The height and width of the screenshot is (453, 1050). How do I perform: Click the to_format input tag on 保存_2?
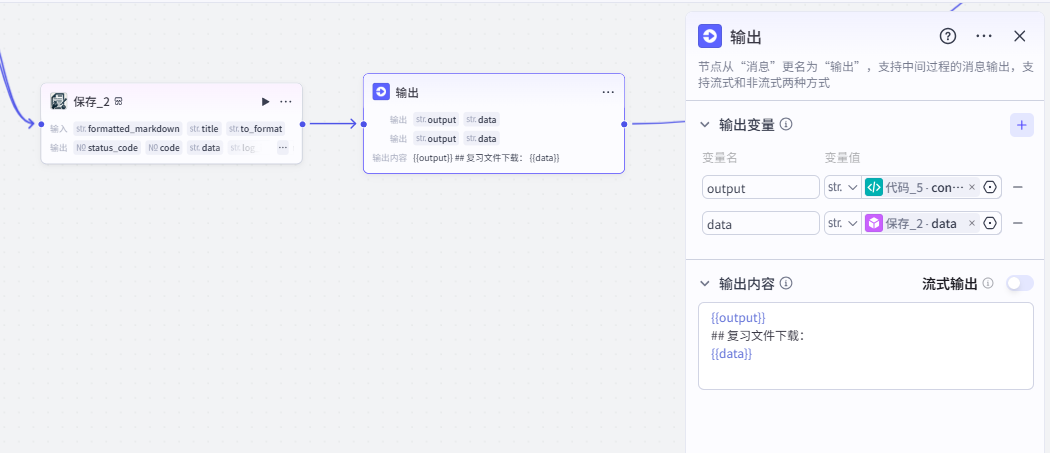256,129
